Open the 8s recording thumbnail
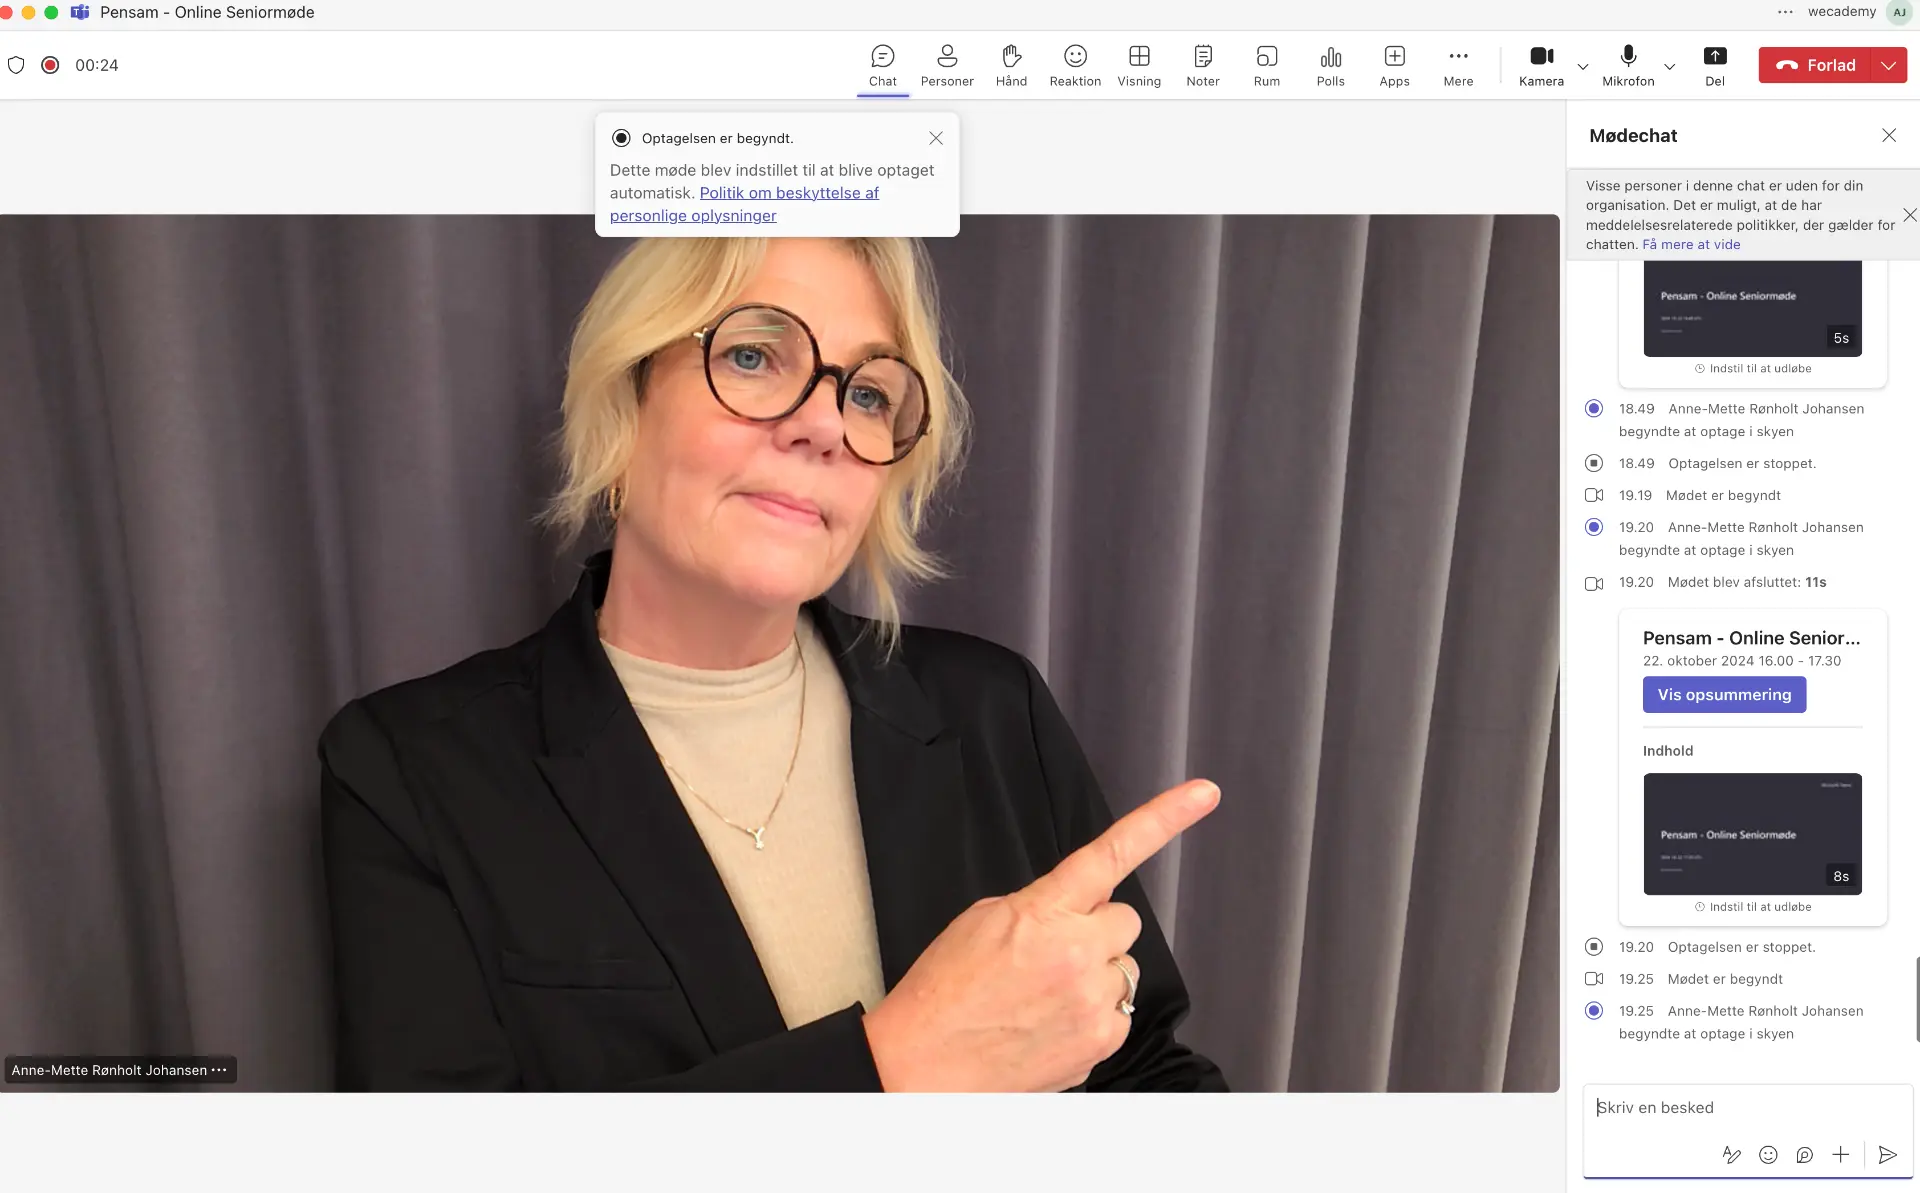Viewport: 1920px width, 1193px height. (1752, 834)
